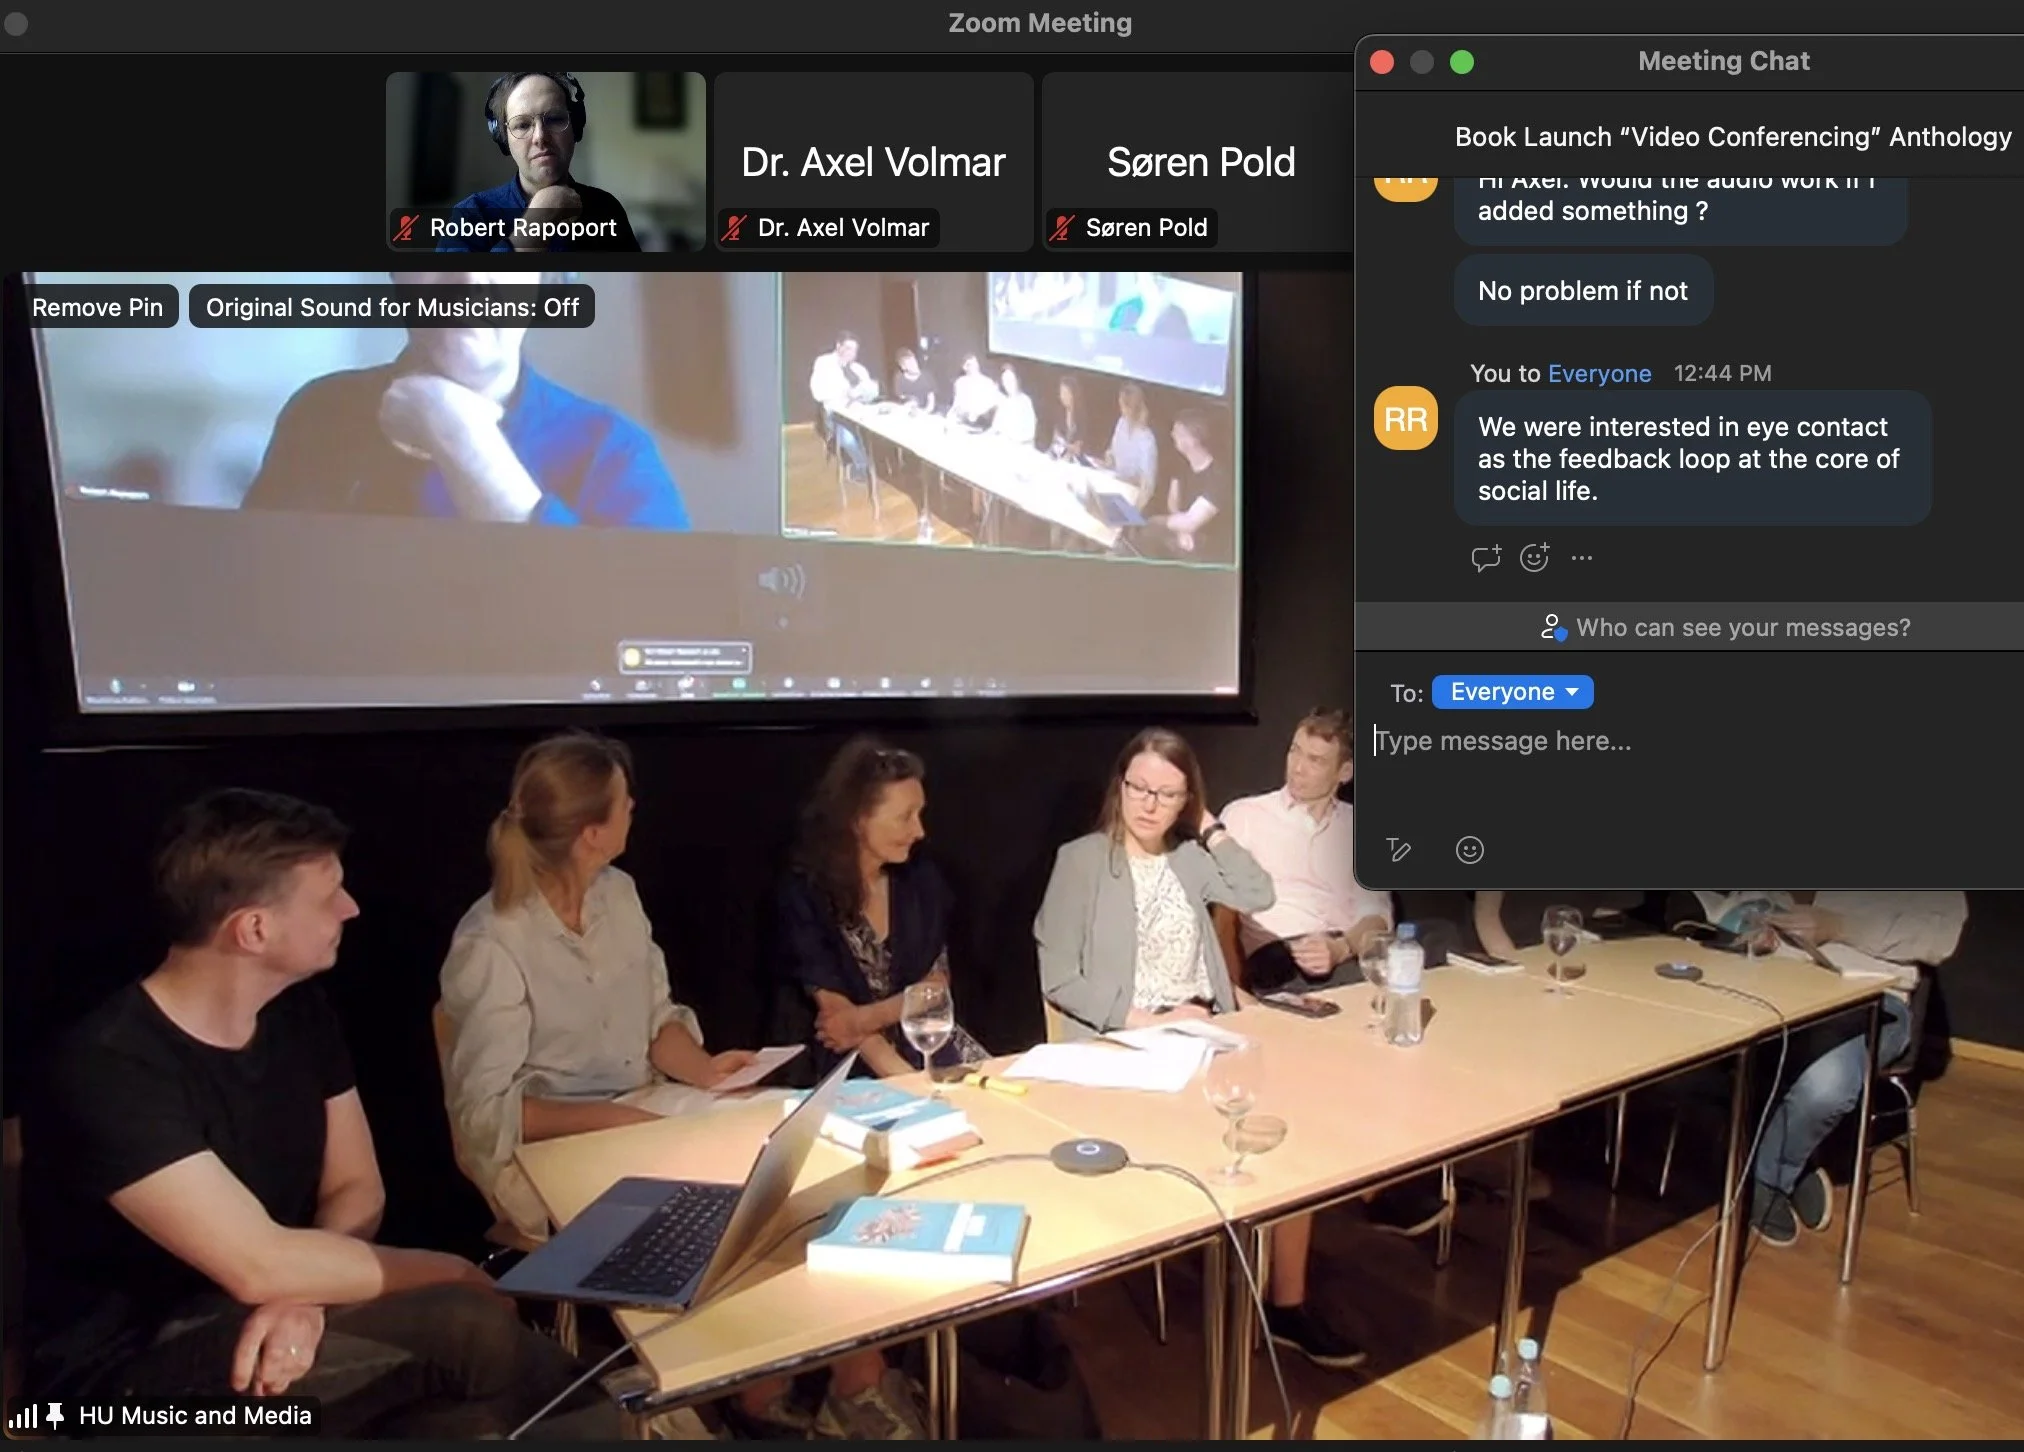Click the pin icon beside HU Music and Media

point(56,1415)
